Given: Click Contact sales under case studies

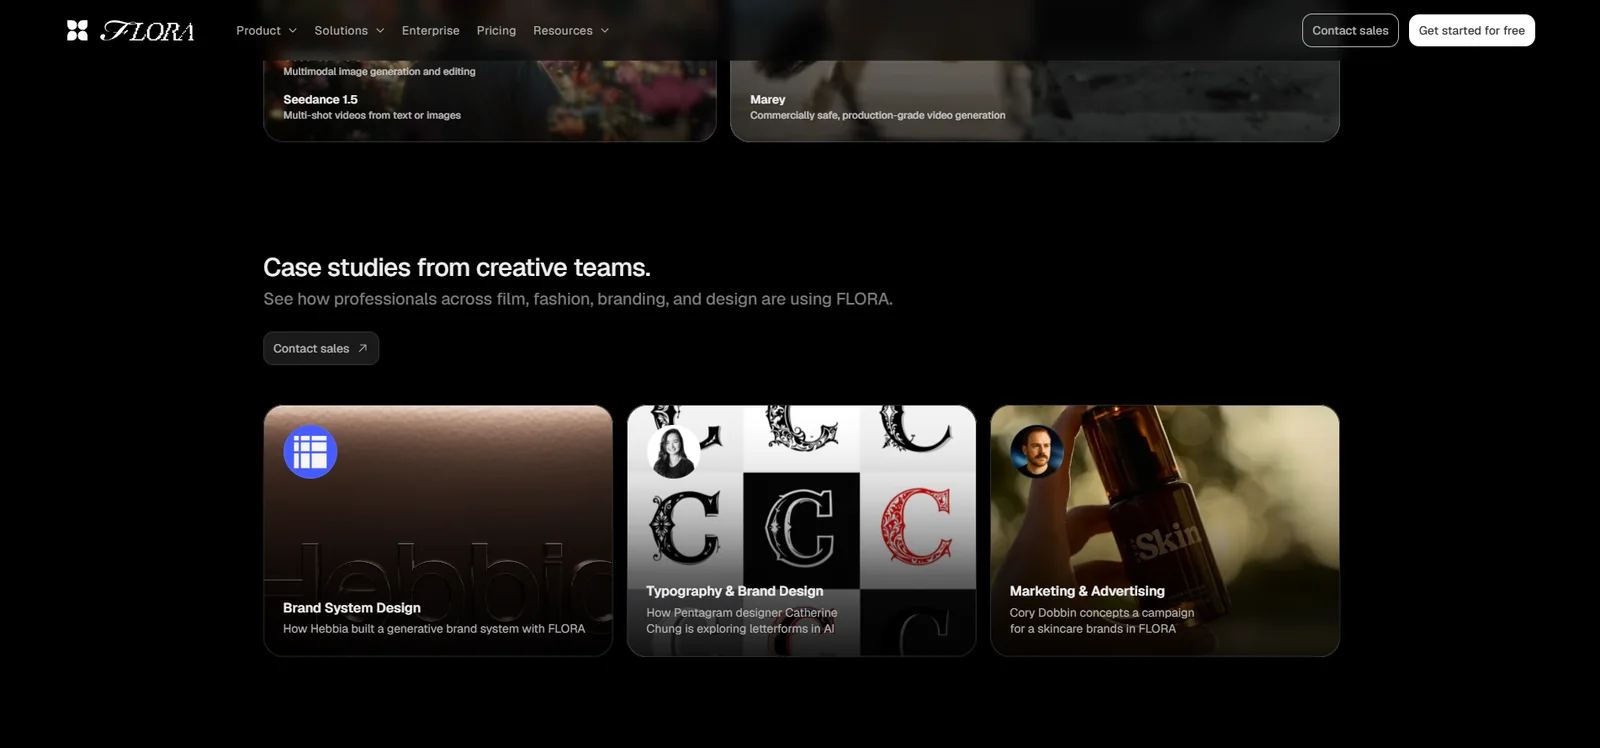Looking at the screenshot, I should click(x=321, y=348).
